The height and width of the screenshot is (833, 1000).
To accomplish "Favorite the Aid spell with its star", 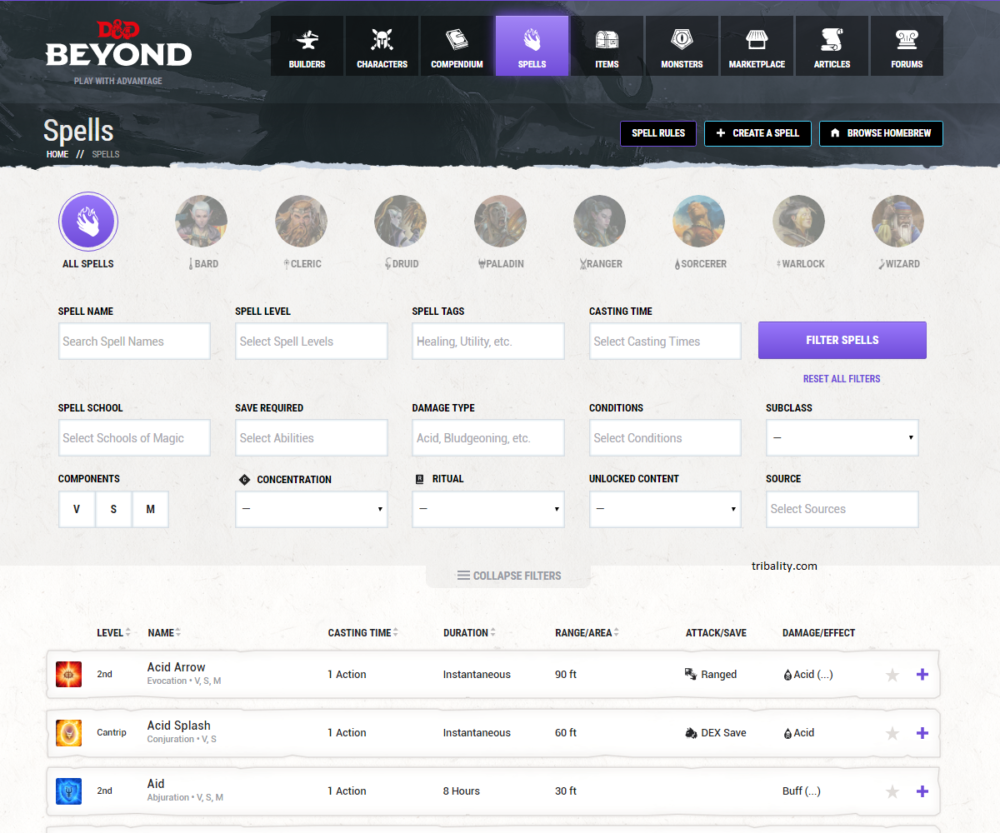I will tap(892, 792).
